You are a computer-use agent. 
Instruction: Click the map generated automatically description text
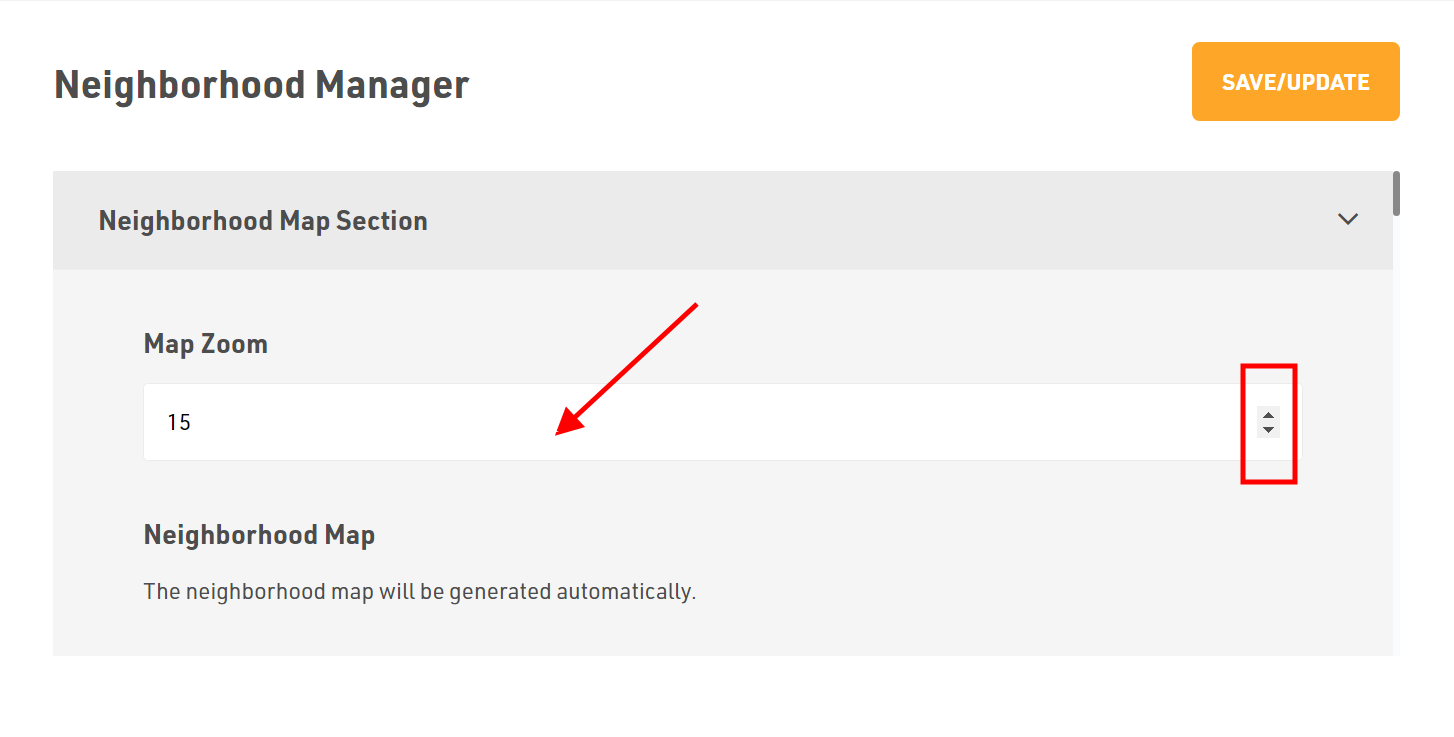[420, 591]
